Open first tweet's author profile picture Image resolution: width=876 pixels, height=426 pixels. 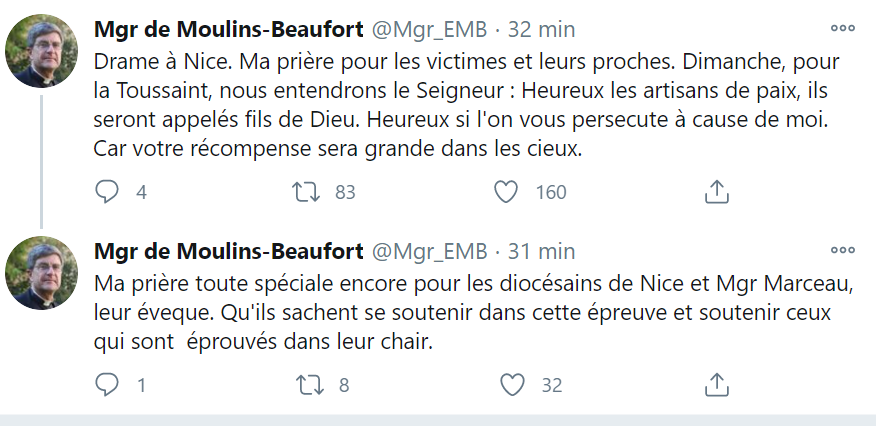[x=42, y=52]
